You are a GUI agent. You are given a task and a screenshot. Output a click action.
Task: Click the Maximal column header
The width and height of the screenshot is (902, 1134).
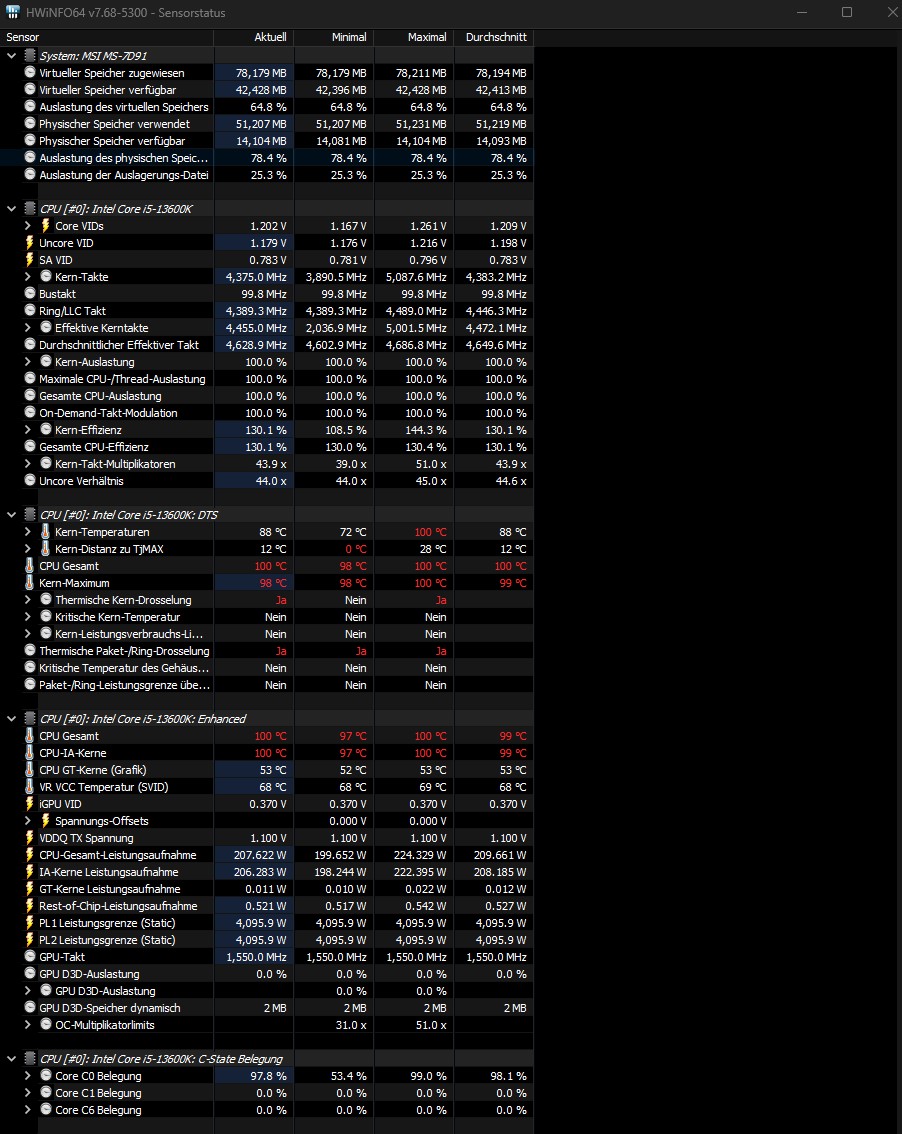click(x=414, y=37)
